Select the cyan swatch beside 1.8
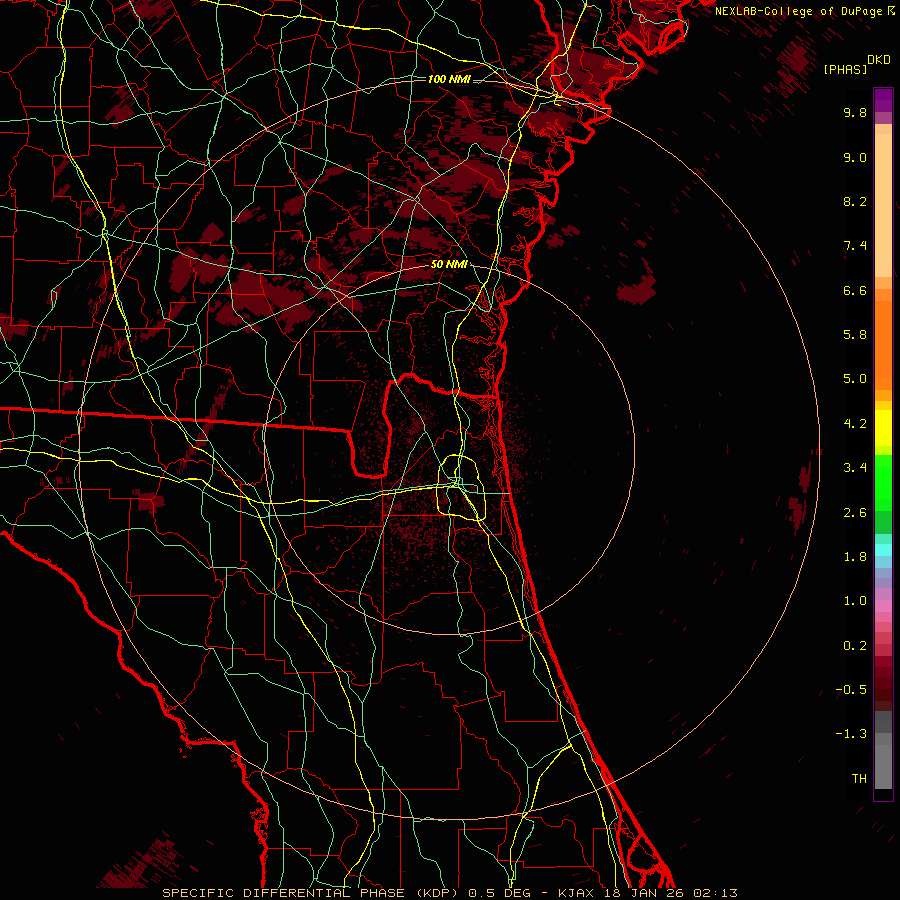This screenshot has width=900, height=900. click(883, 549)
